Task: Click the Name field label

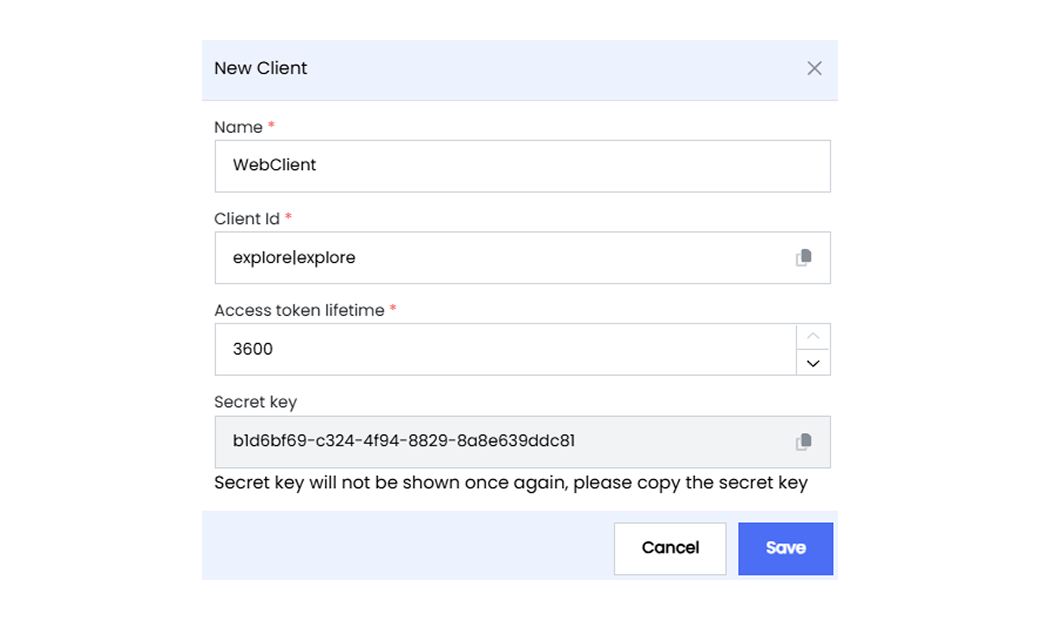Action: point(238,127)
